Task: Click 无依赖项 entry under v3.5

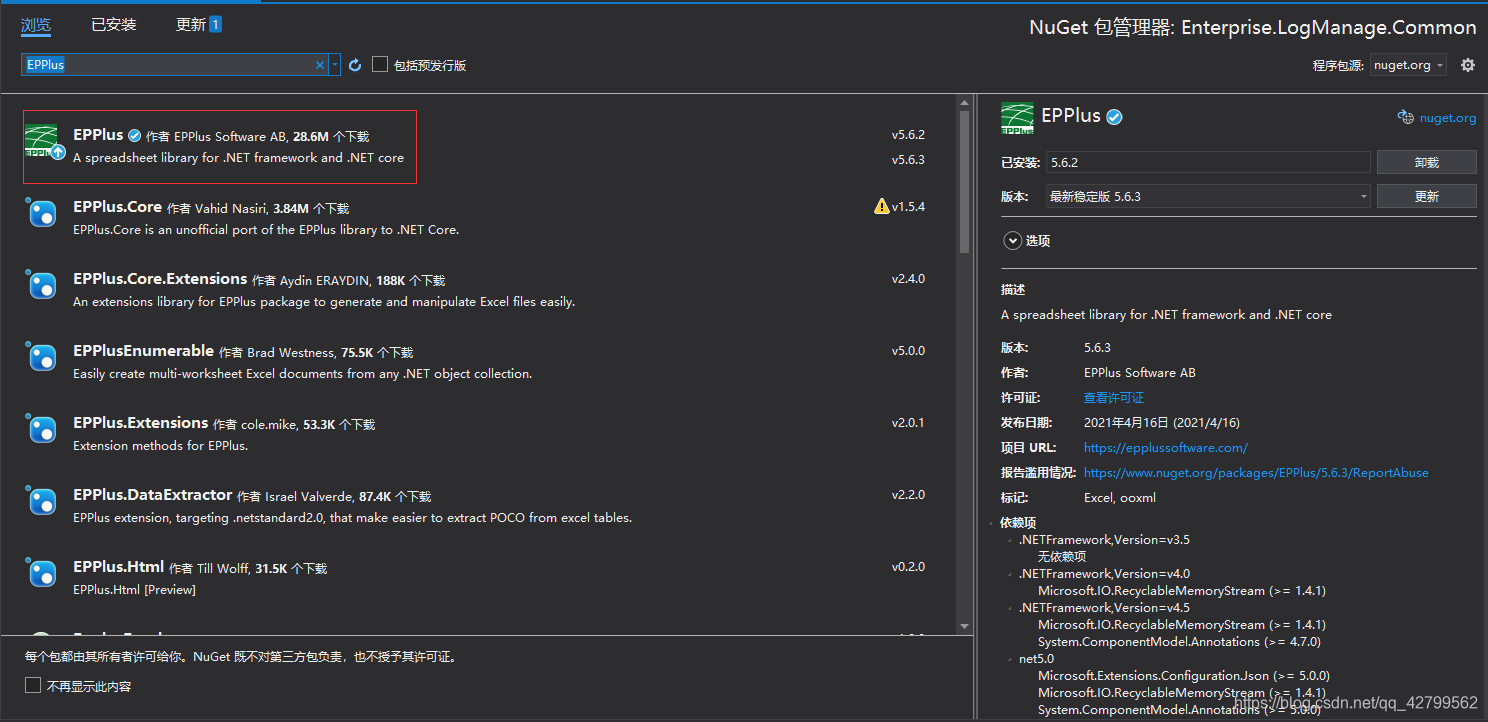Action: point(1061,557)
